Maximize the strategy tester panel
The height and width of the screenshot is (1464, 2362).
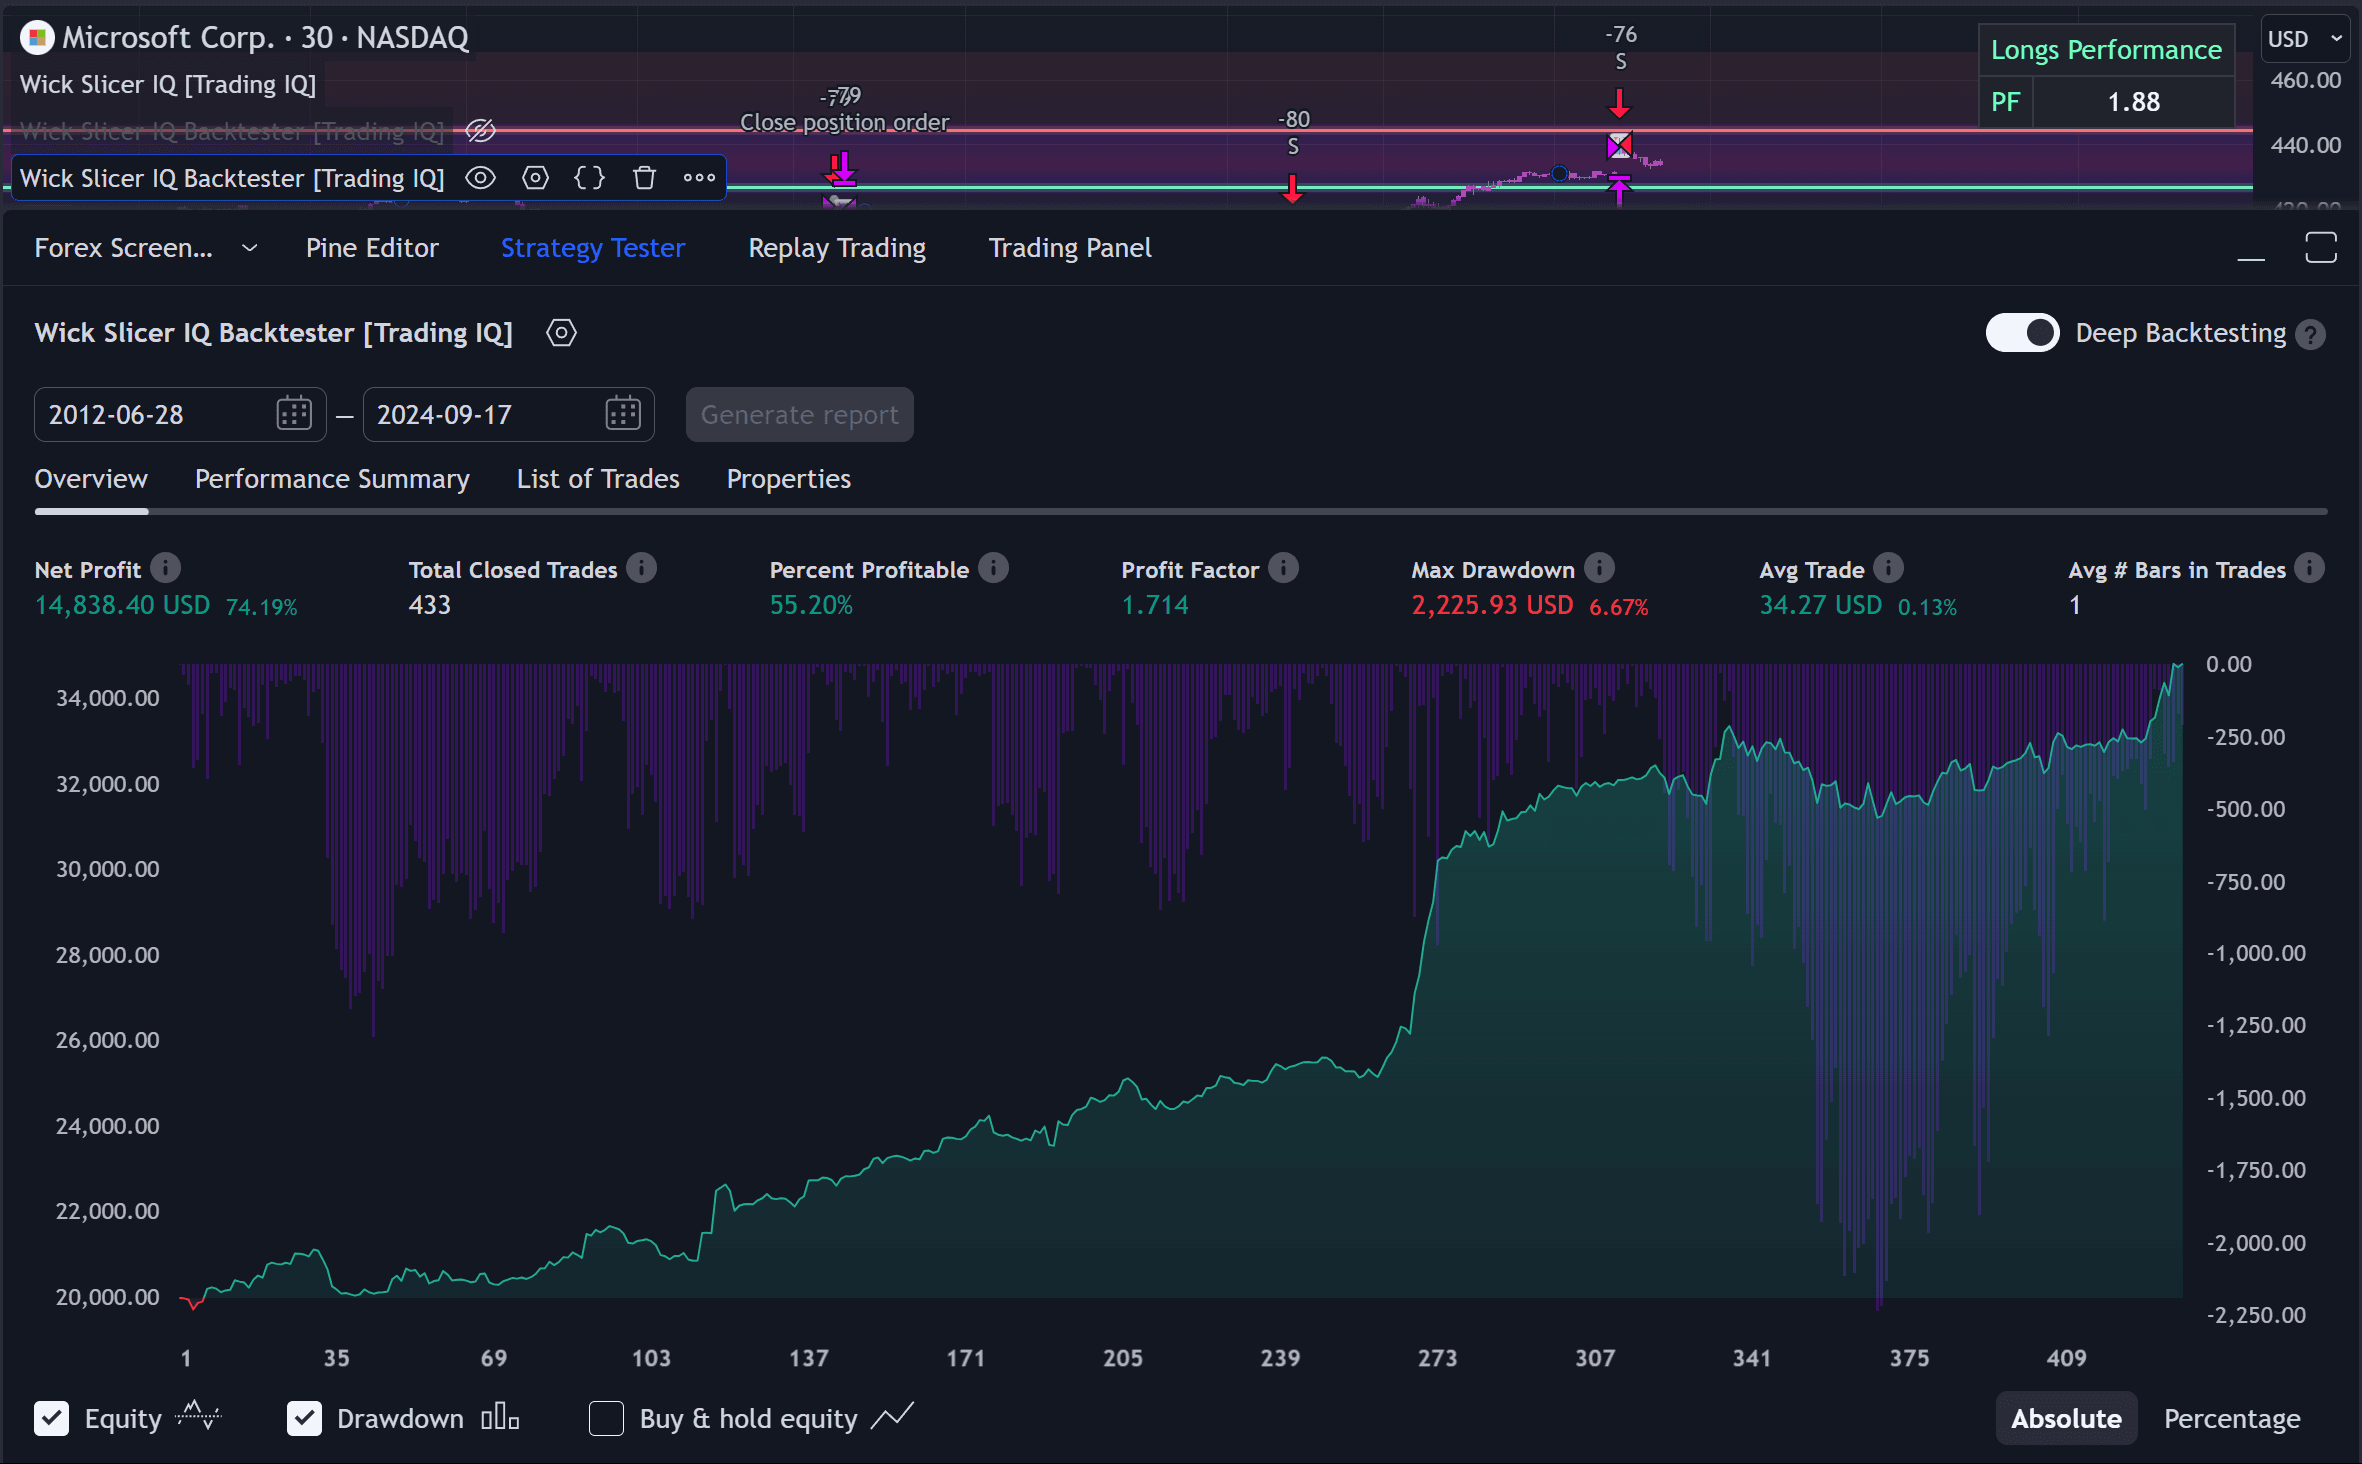coord(2321,248)
